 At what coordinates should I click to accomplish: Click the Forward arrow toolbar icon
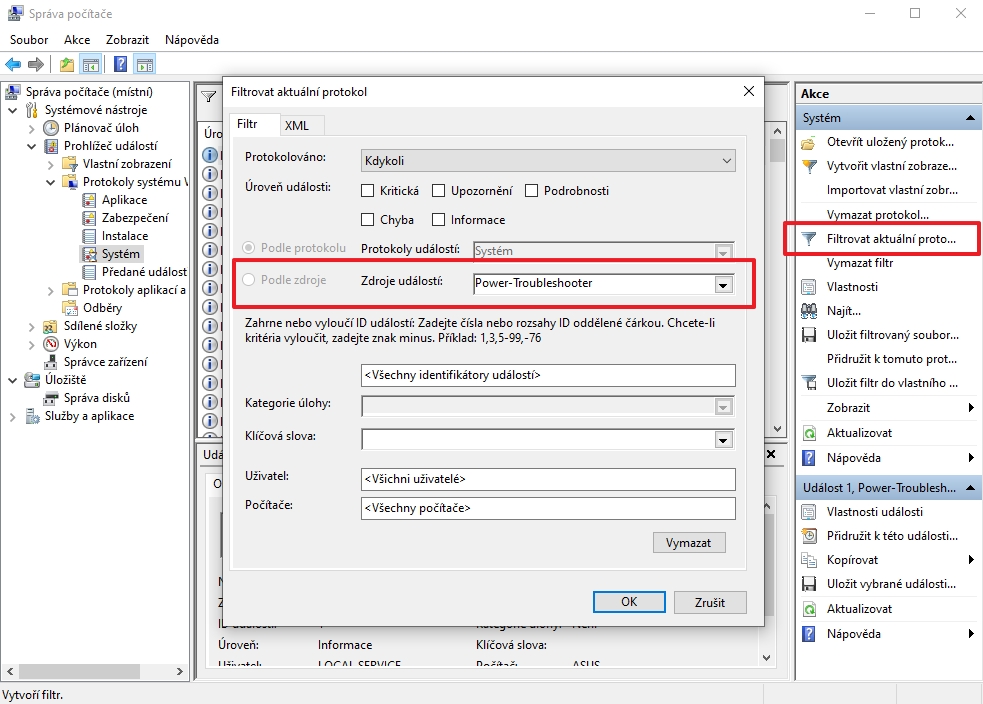pyautogui.click(x=36, y=64)
